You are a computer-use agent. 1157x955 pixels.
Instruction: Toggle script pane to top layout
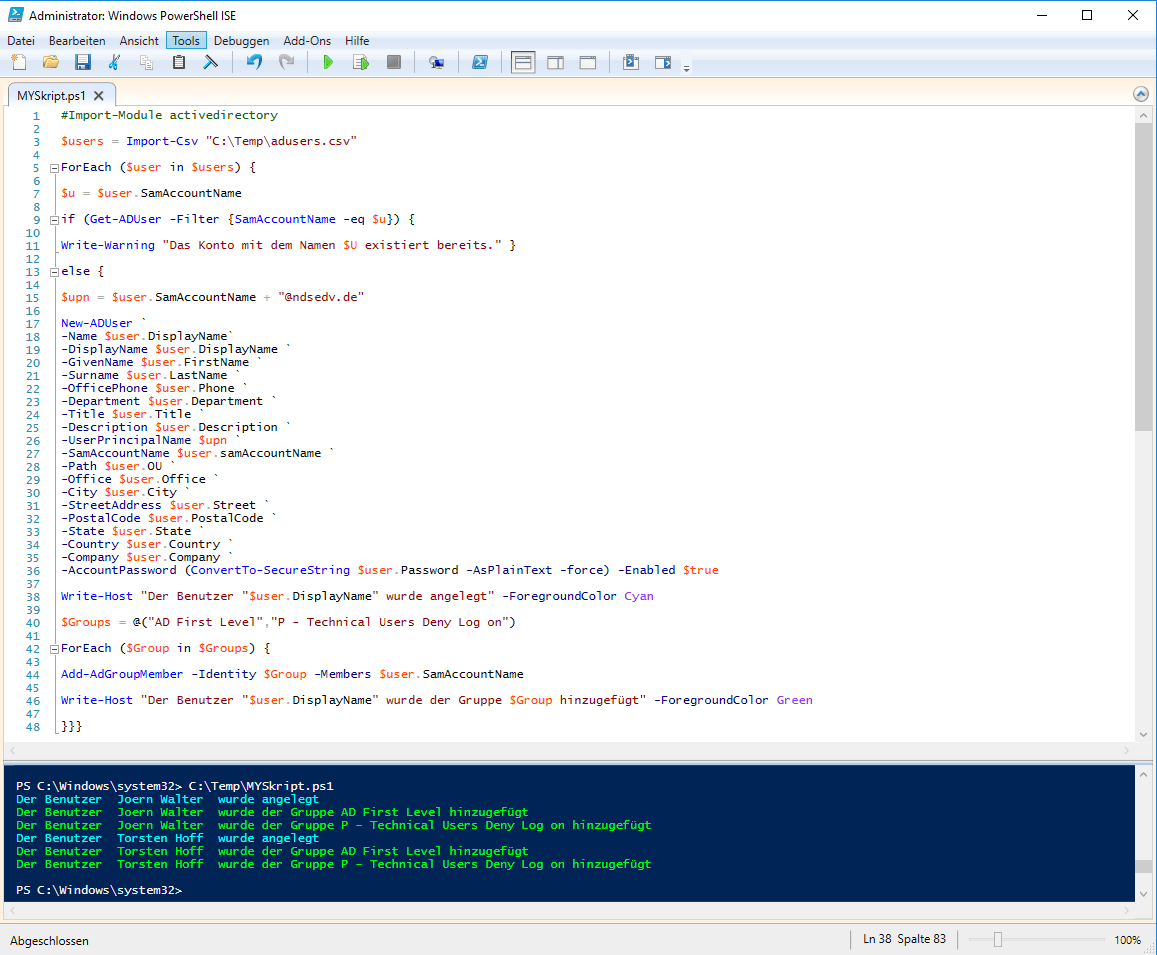coord(522,63)
